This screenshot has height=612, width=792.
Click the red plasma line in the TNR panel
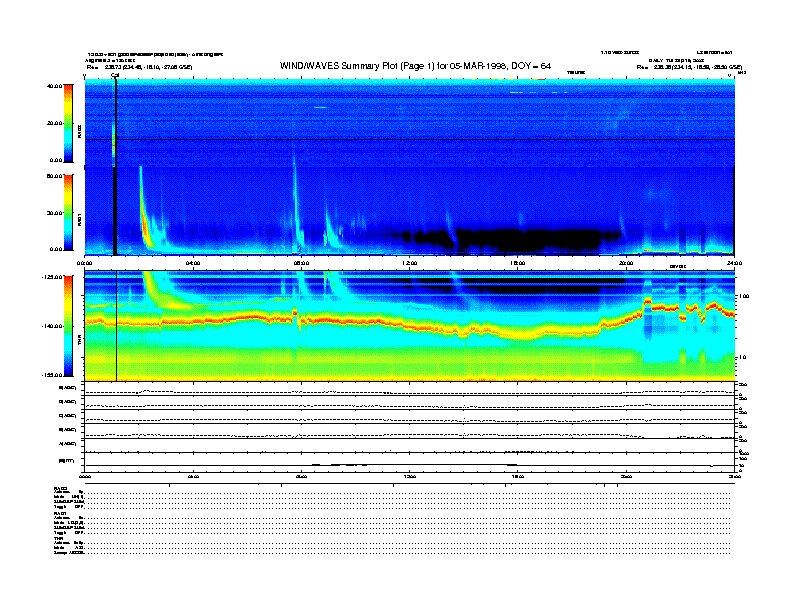(x=409, y=322)
